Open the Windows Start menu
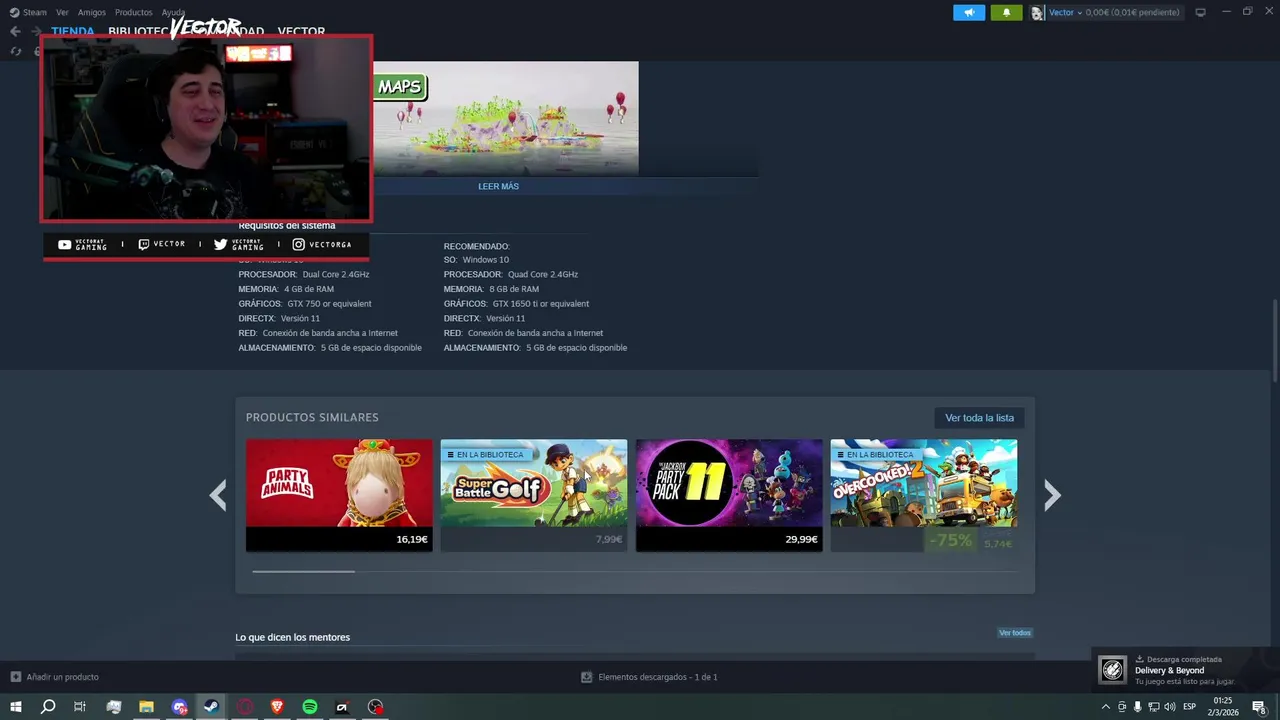Image resolution: width=1280 pixels, height=720 pixels. pos(16,707)
